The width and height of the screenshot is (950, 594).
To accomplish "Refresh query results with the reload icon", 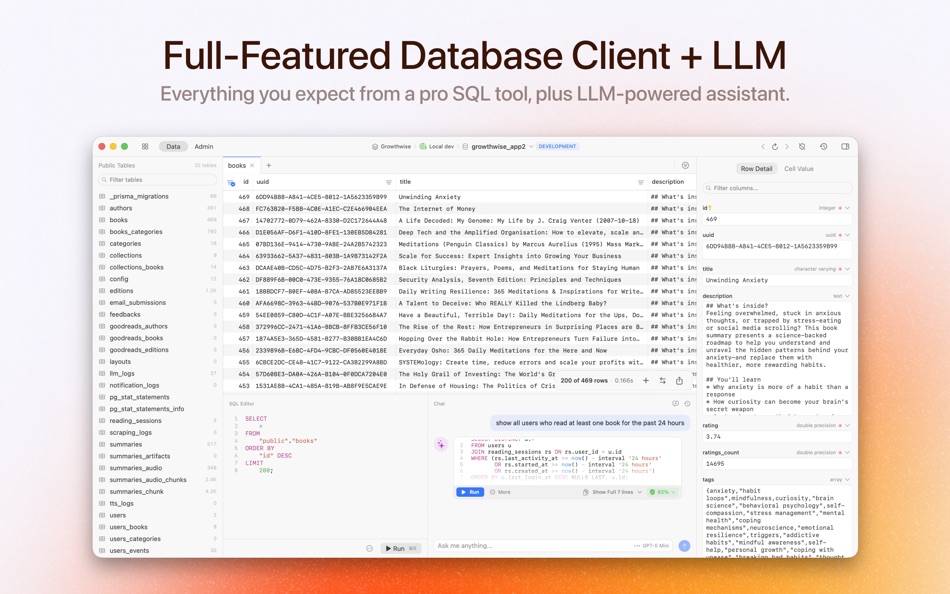I will pyautogui.click(x=663, y=382).
